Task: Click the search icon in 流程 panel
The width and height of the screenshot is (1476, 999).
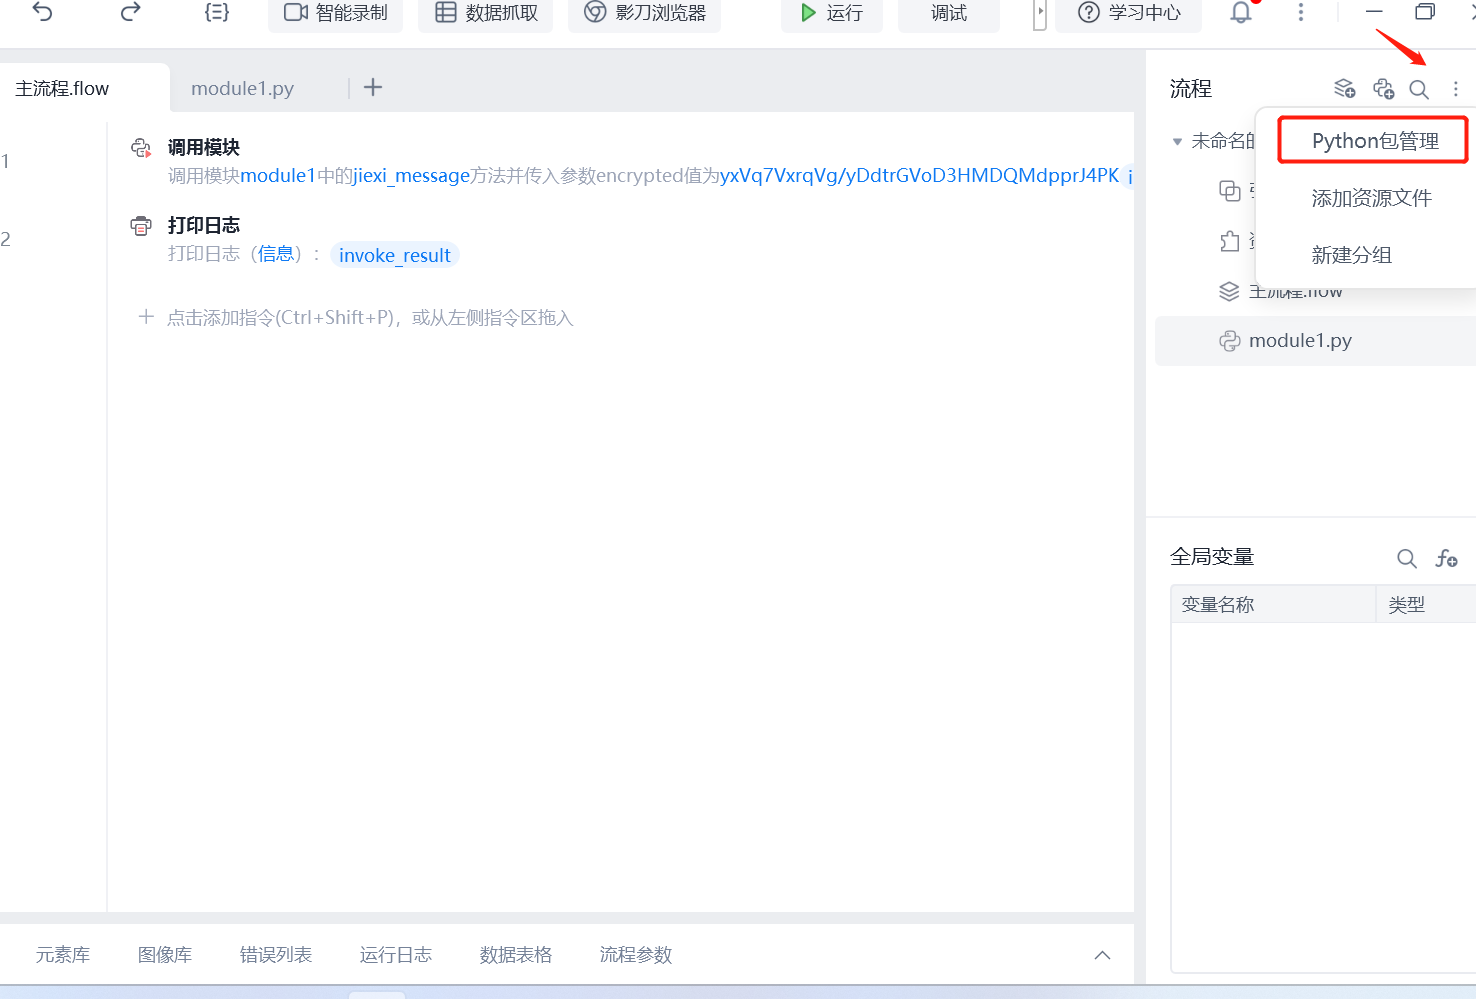Action: (1418, 89)
